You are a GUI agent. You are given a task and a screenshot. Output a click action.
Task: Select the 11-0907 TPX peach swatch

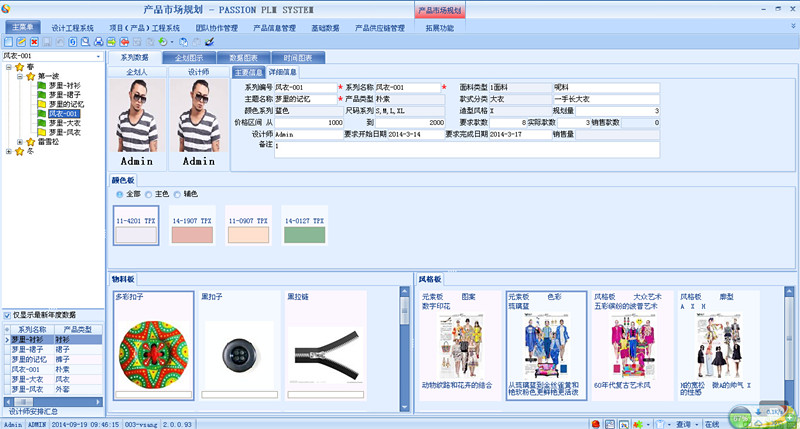(248, 225)
